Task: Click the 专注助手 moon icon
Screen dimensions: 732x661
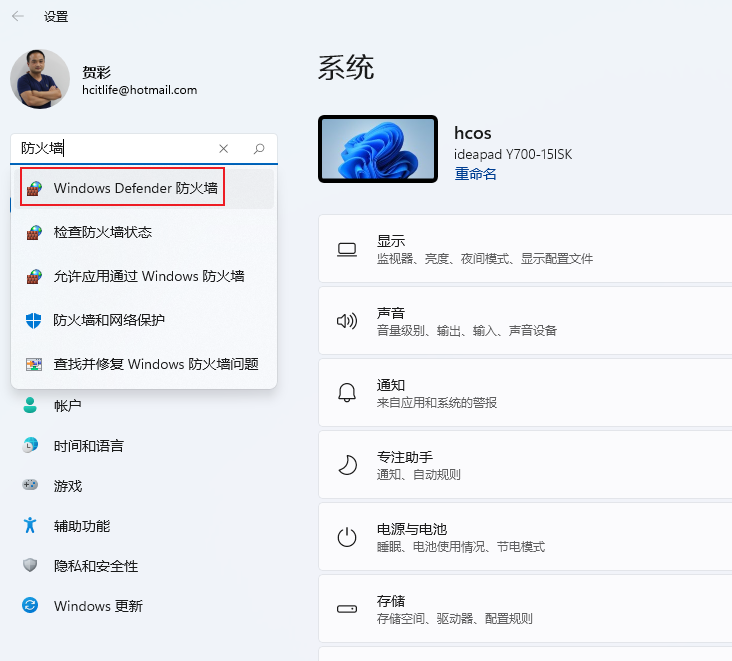Action: coord(347,465)
